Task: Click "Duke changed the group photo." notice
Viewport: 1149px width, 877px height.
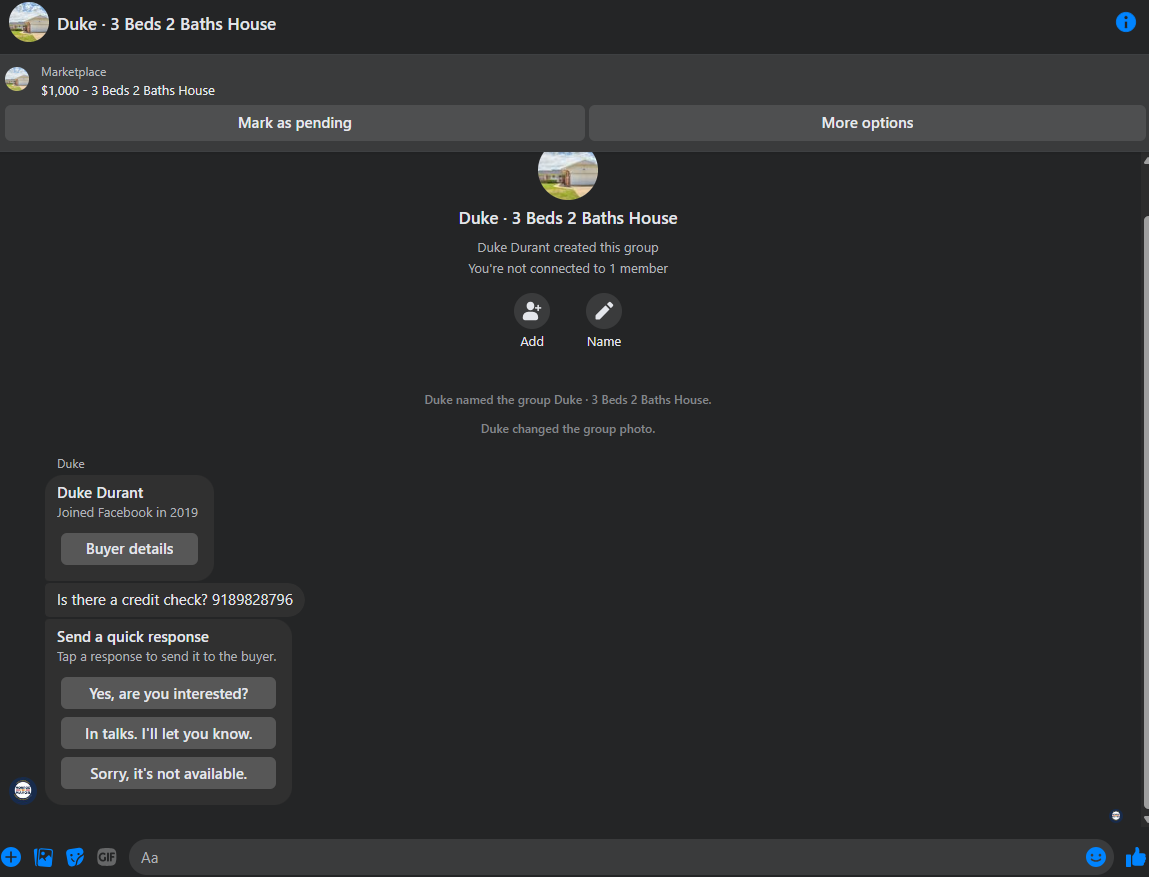Action: point(568,429)
